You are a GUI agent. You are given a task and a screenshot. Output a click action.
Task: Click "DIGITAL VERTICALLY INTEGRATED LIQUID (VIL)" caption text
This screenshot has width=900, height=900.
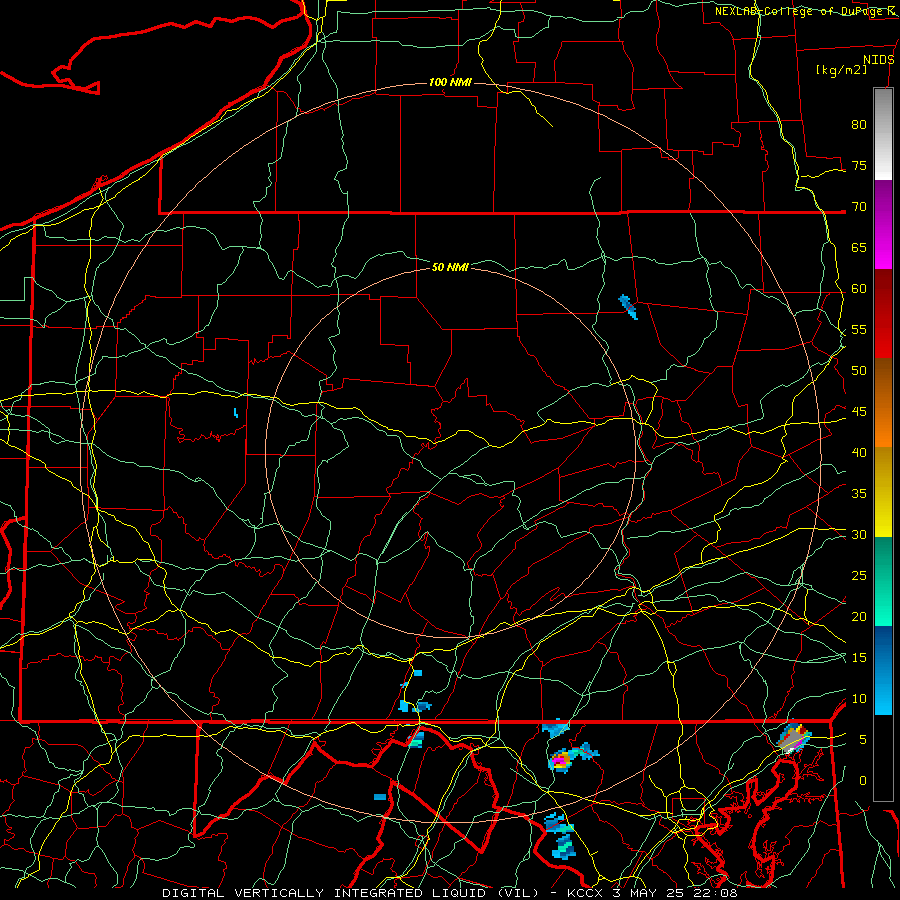click(350, 893)
